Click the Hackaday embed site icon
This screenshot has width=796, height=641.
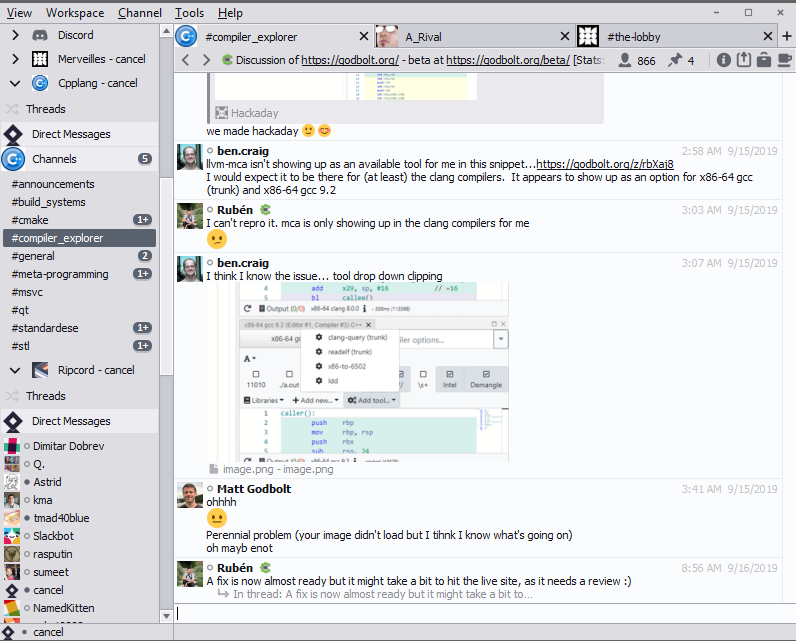tap(221, 113)
